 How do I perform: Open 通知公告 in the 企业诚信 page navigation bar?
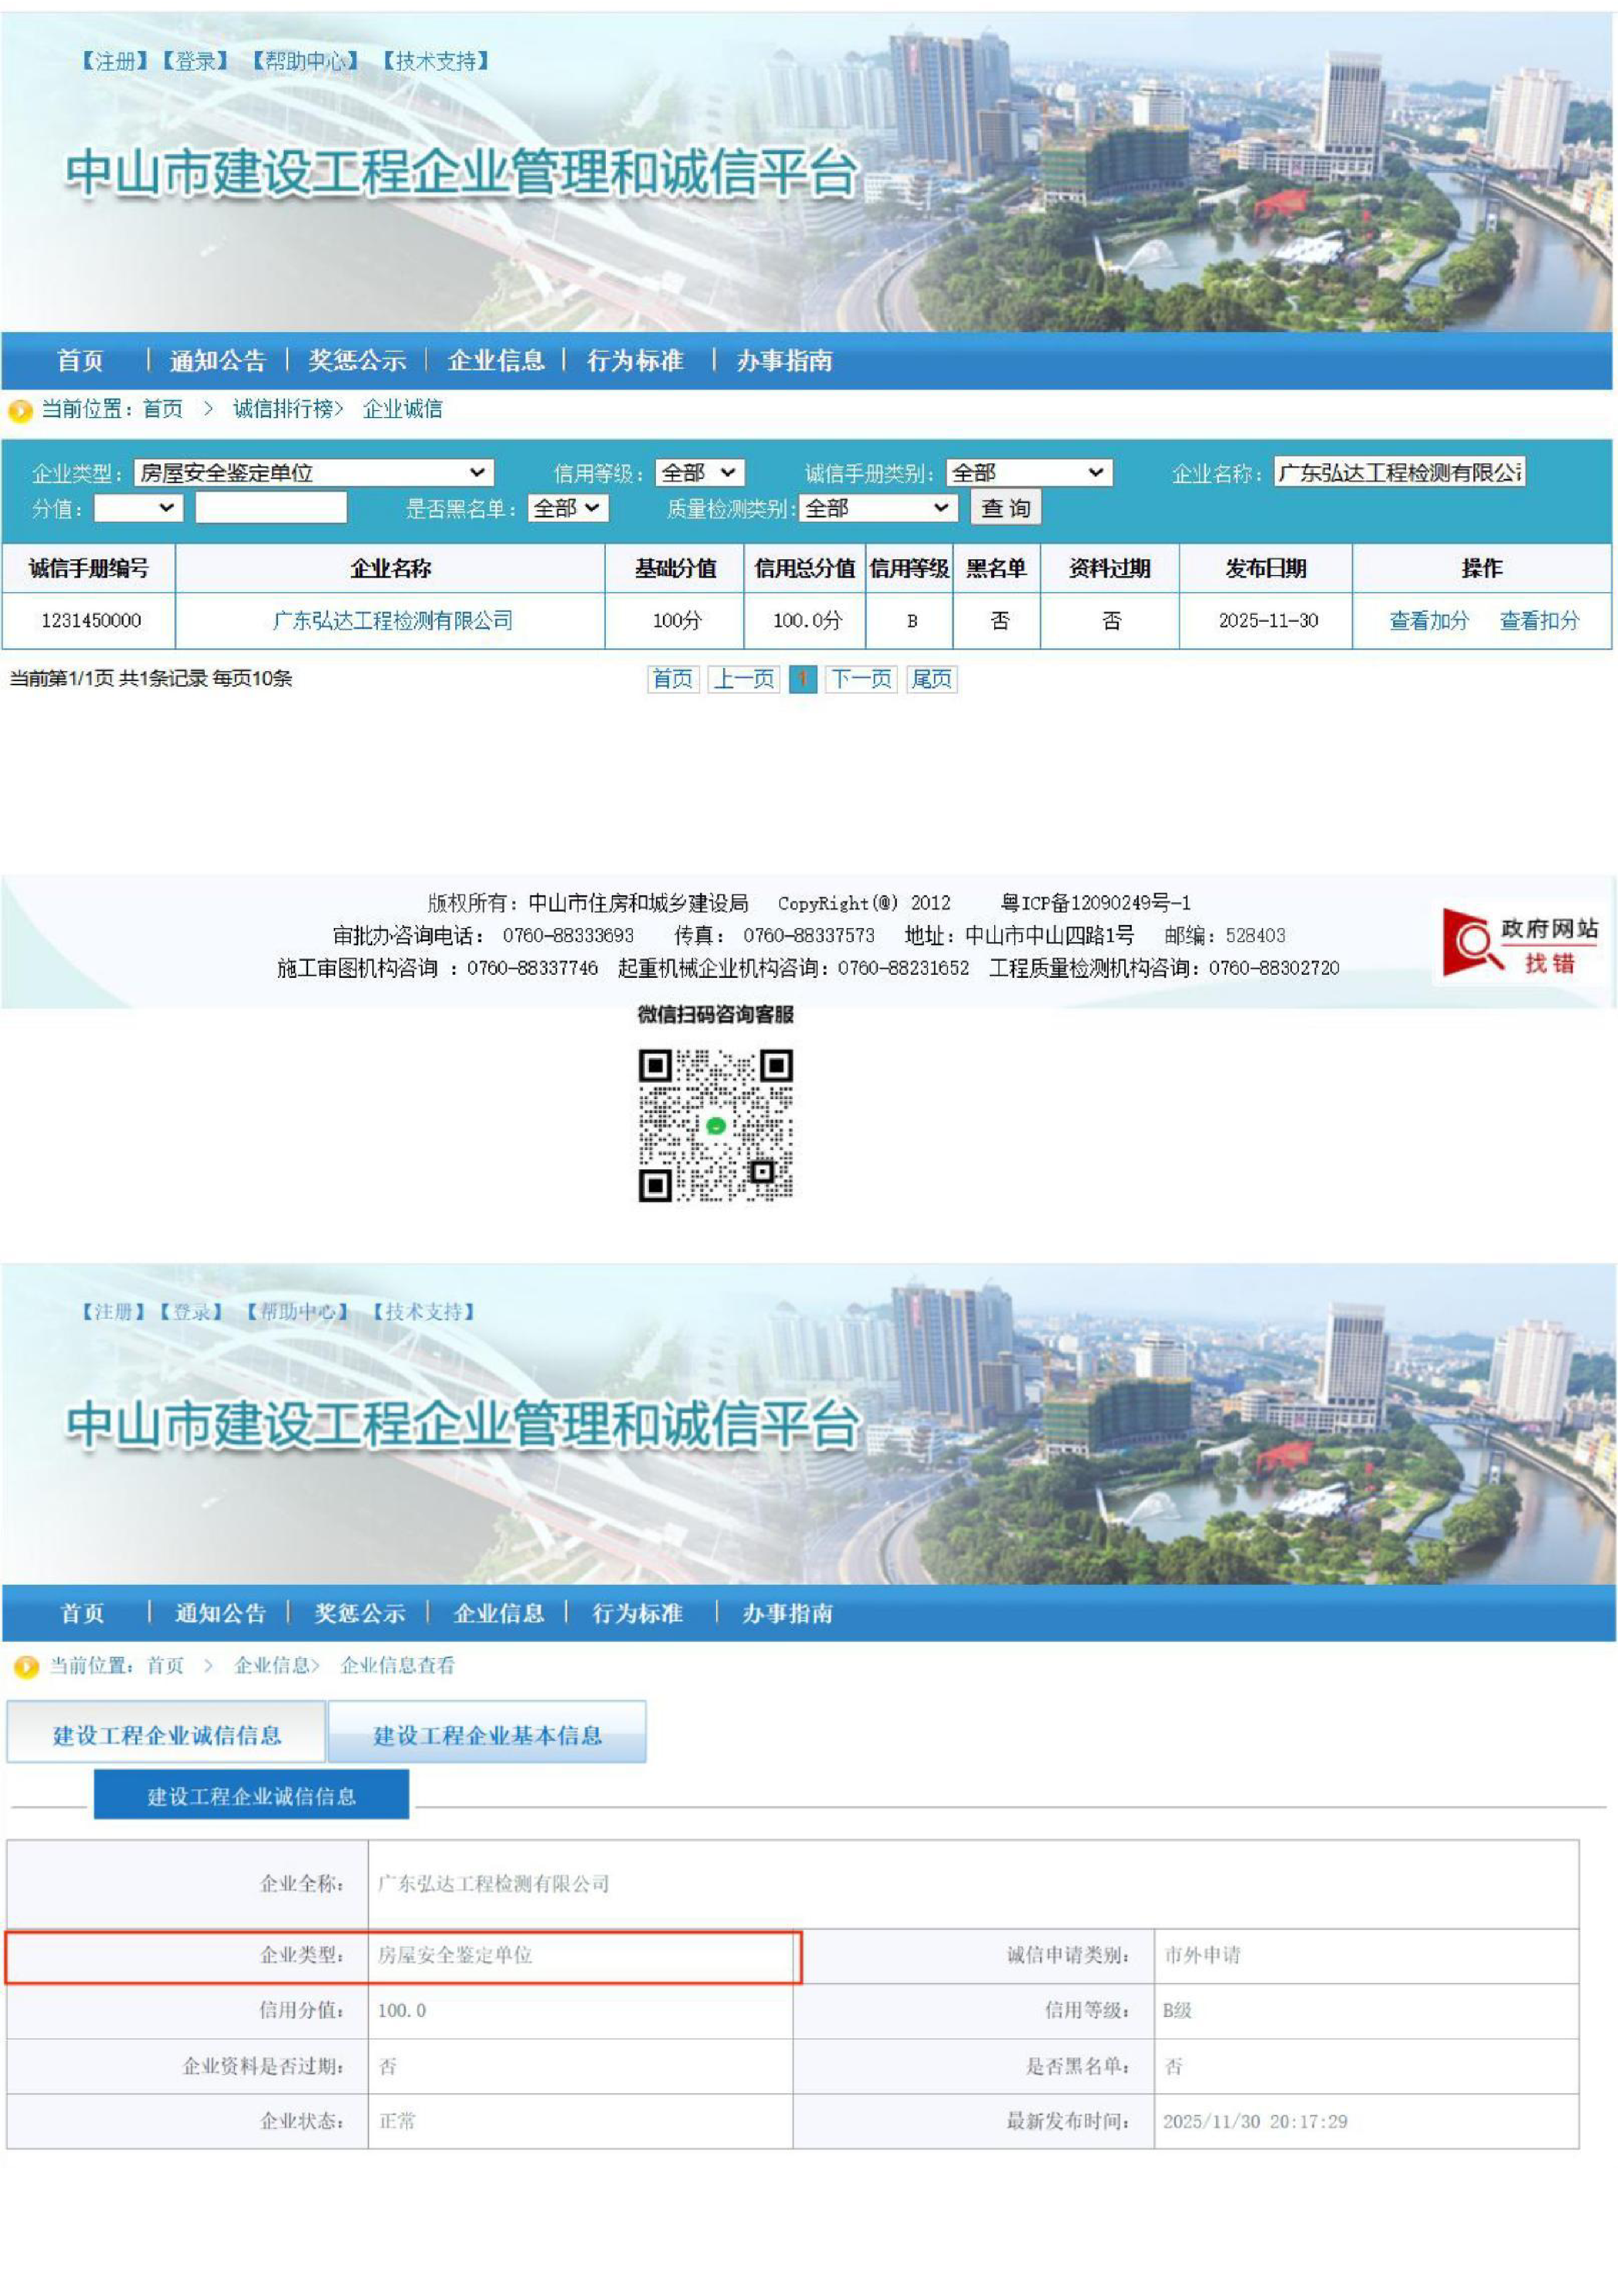[218, 361]
